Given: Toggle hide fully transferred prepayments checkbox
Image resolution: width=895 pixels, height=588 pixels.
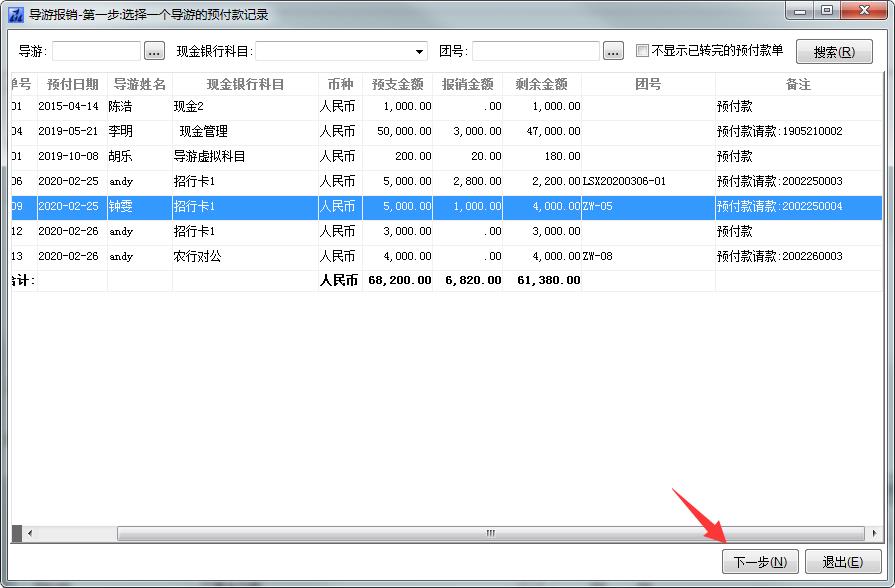Looking at the screenshot, I should point(643,51).
